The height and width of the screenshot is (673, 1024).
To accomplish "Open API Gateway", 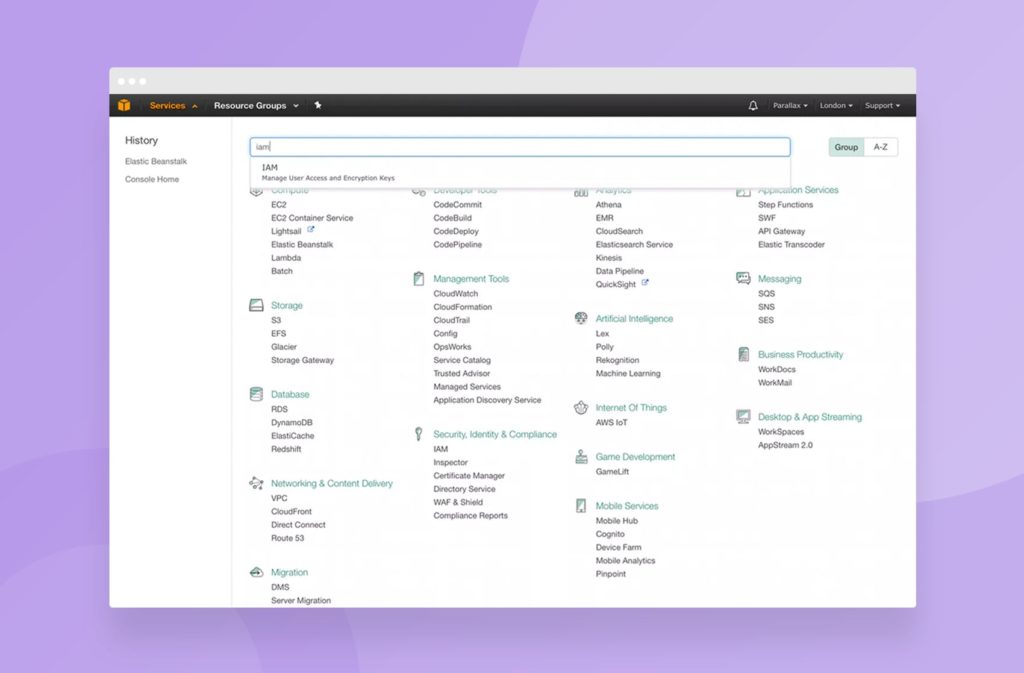I will (782, 231).
